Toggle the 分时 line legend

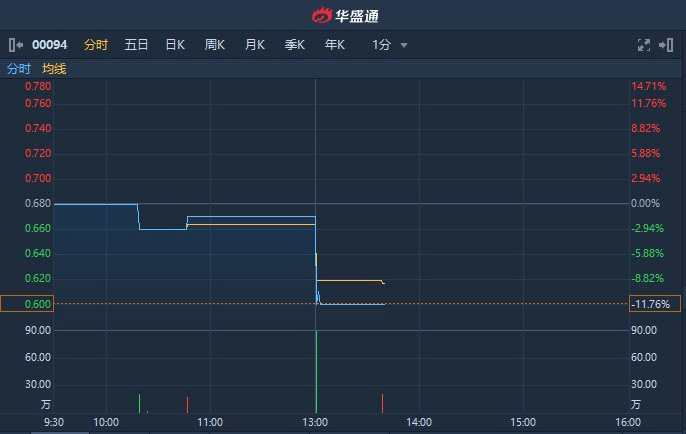[19, 69]
